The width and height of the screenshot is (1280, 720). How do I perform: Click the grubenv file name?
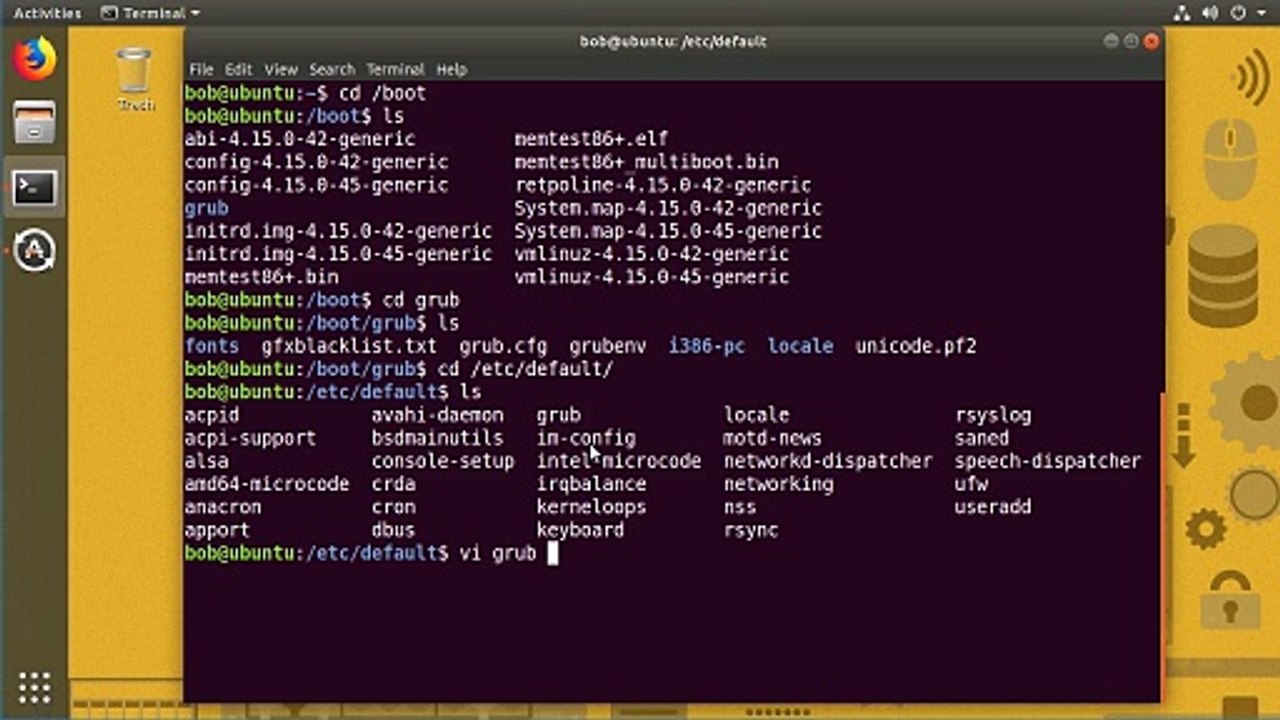coord(608,346)
